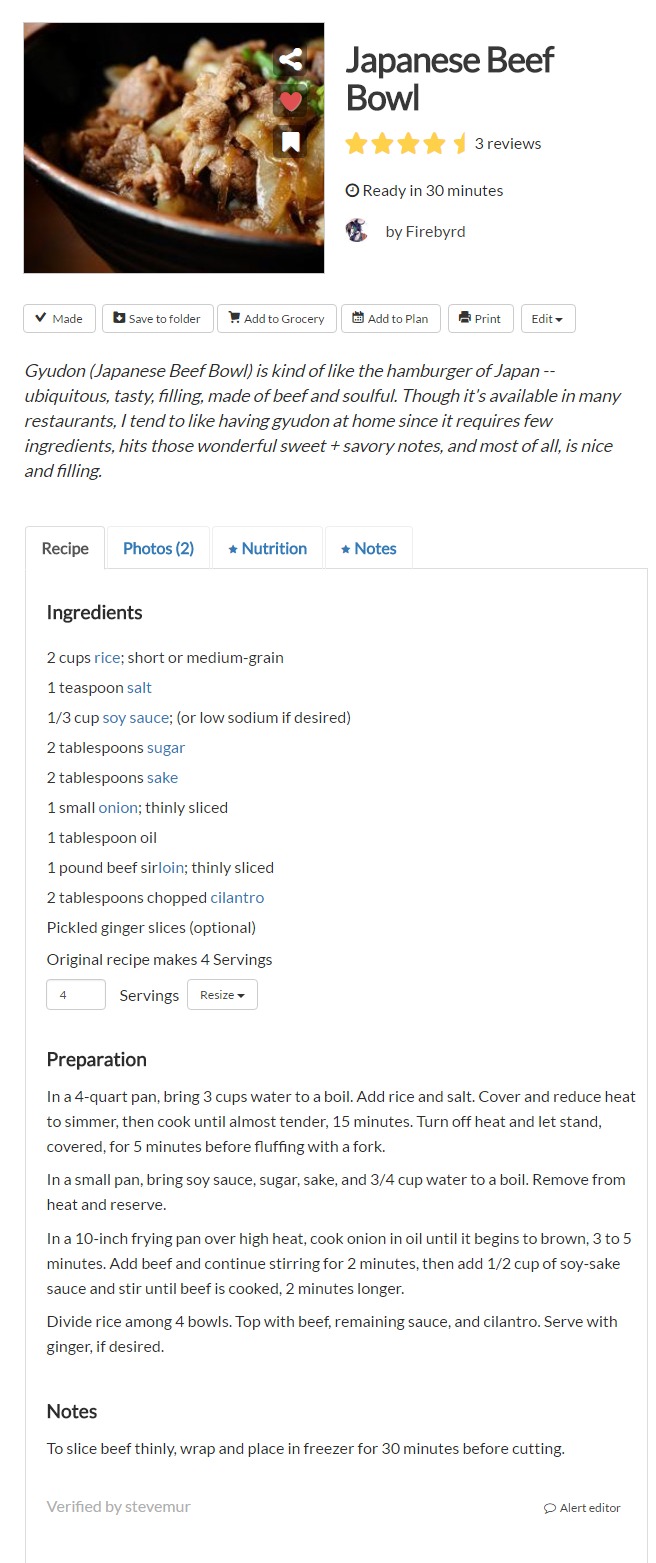Image resolution: width=656 pixels, height=1563 pixels.
Task: Click the share icon on recipe photo
Action: click(x=290, y=60)
